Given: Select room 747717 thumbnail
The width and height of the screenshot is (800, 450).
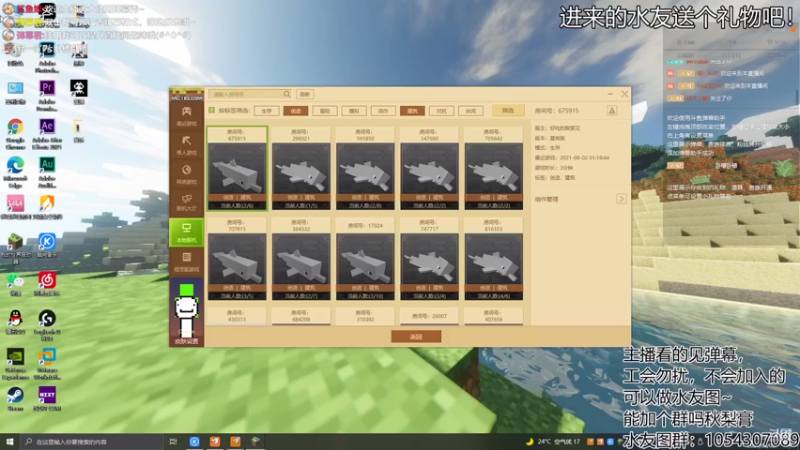Looking at the screenshot, I should 429,259.
